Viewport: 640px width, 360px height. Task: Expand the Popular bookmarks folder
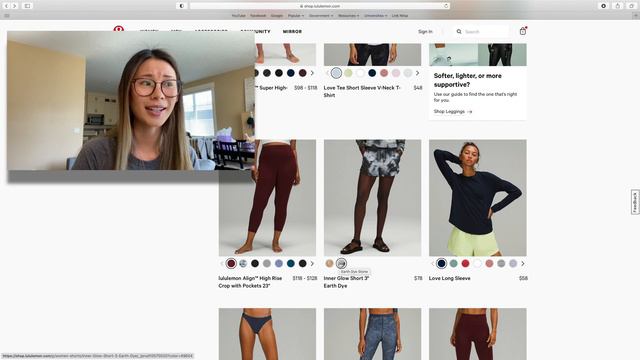click(296, 16)
